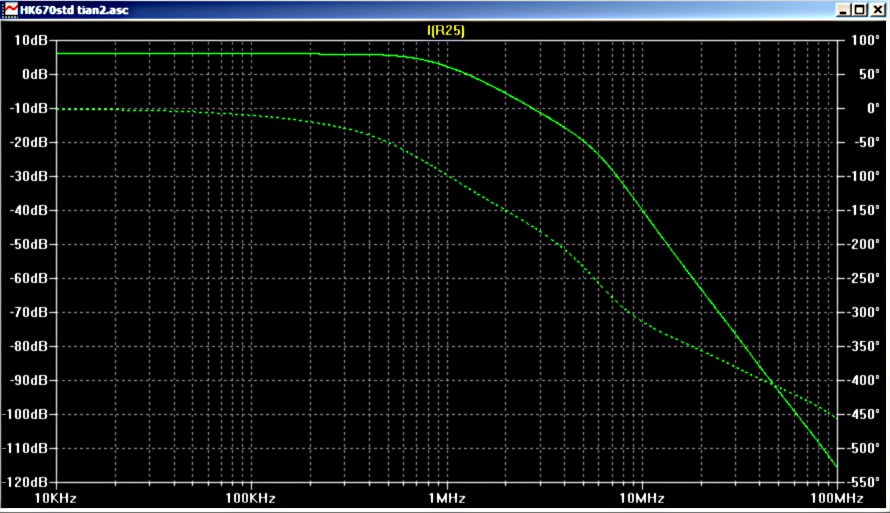Image resolution: width=890 pixels, height=513 pixels.
Task: Click the -350° phase axis label
Action: point(863,346)
